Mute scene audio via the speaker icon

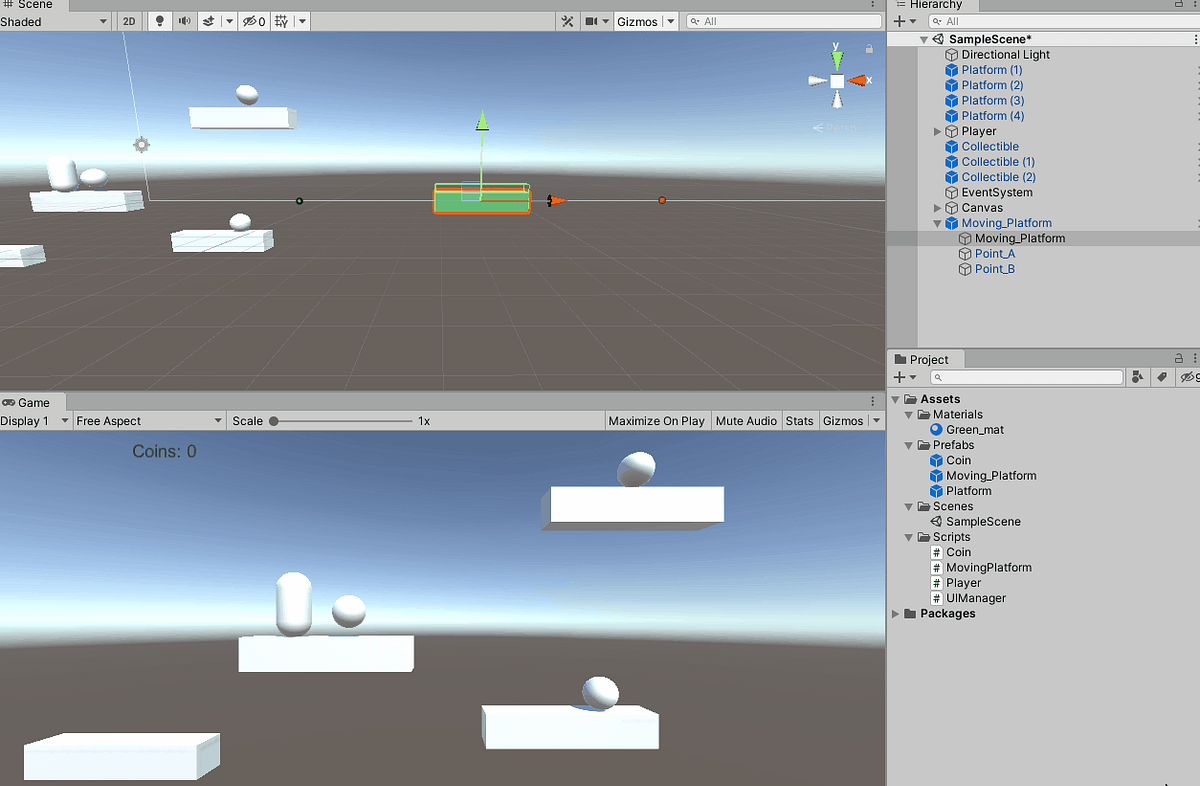pos(185,21)
